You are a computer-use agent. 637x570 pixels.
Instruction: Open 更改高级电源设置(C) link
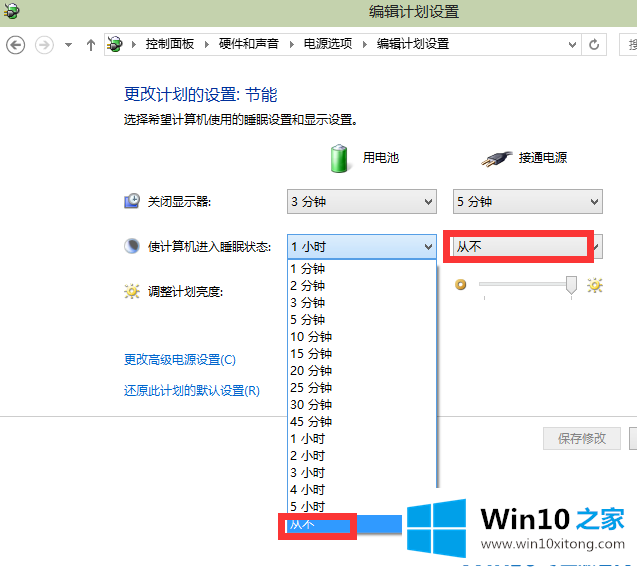pyautogui.click(x=180, y=360)
